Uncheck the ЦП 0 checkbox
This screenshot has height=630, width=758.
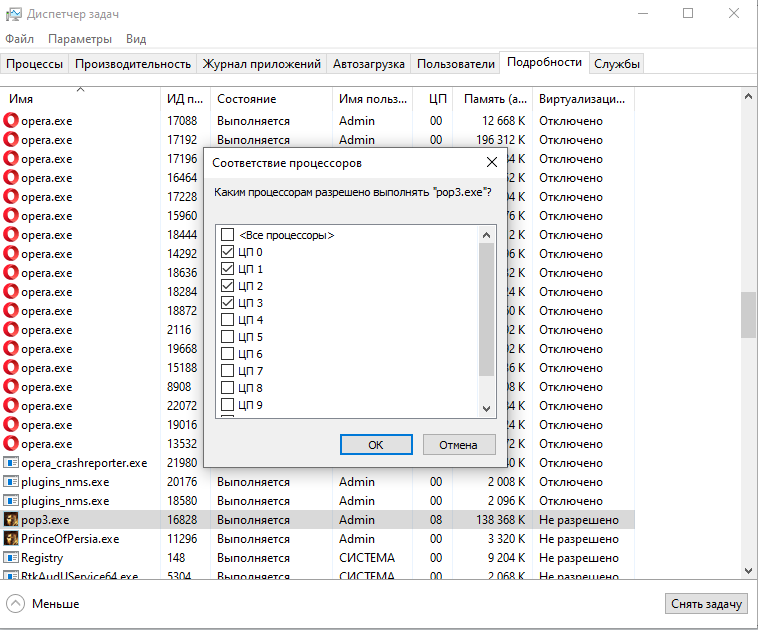[228, 252]
